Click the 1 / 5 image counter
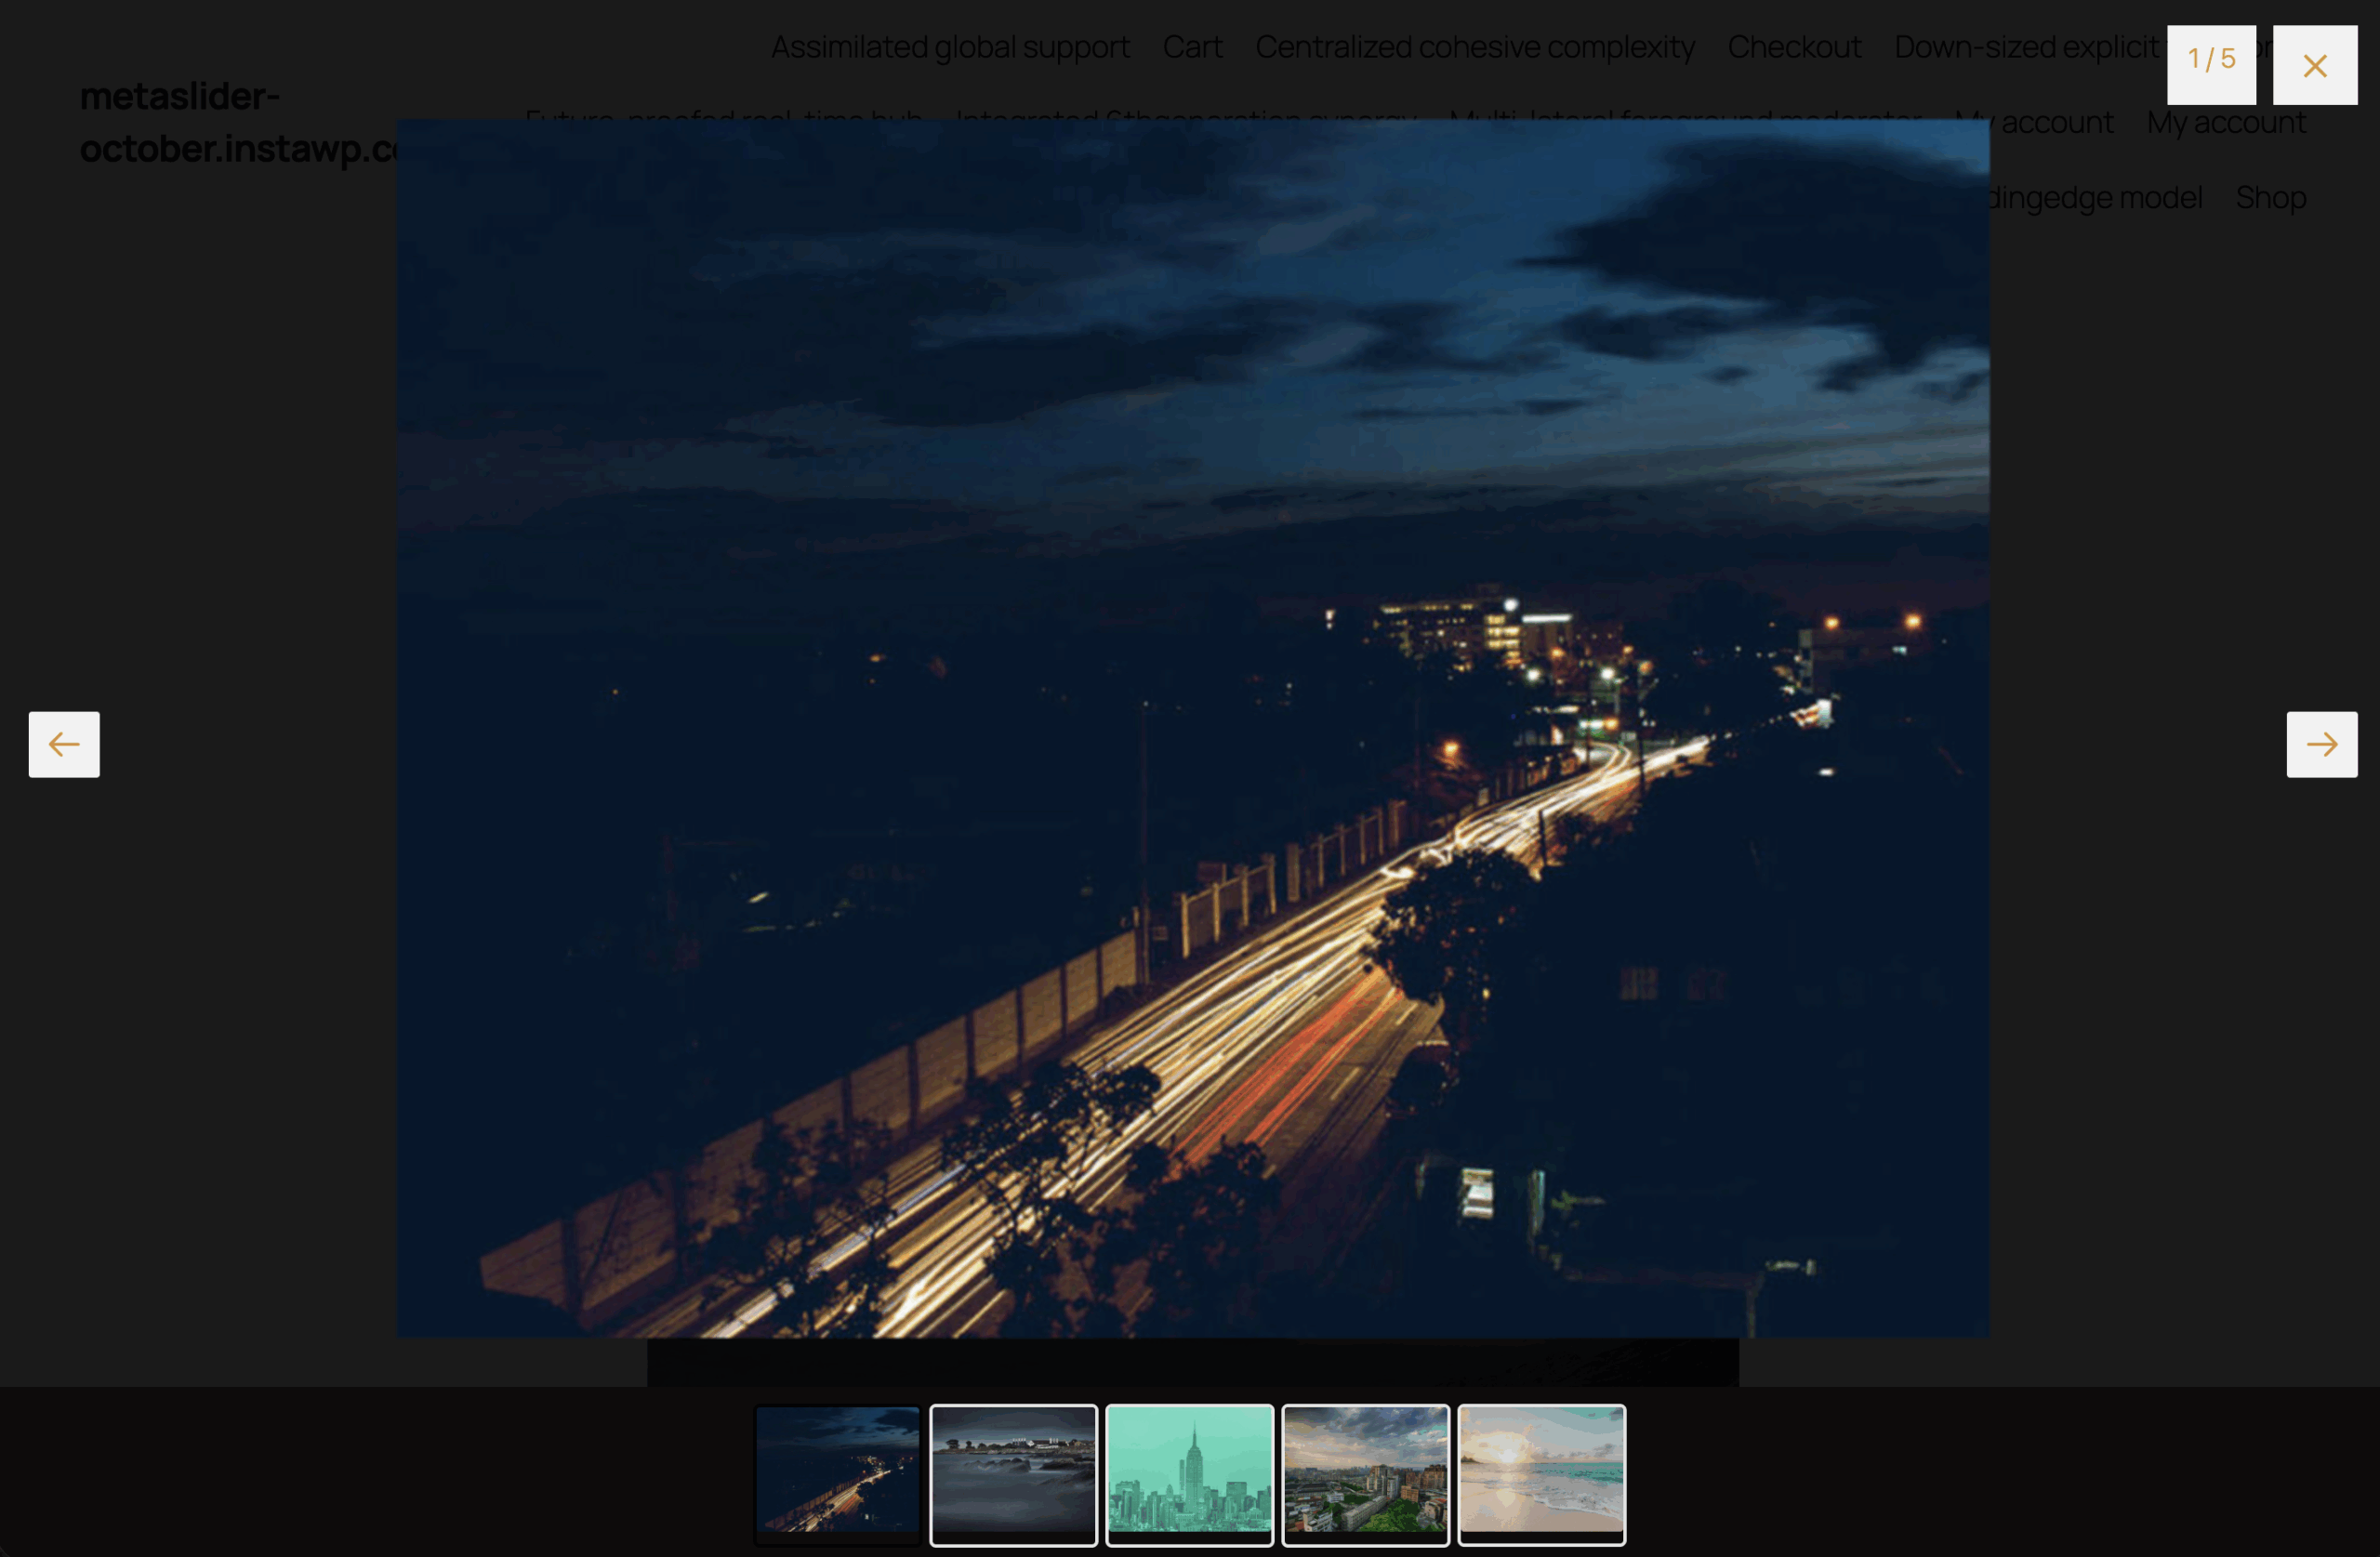Viewport: 2380px width, 1557px height. (x=2210, y=62)
